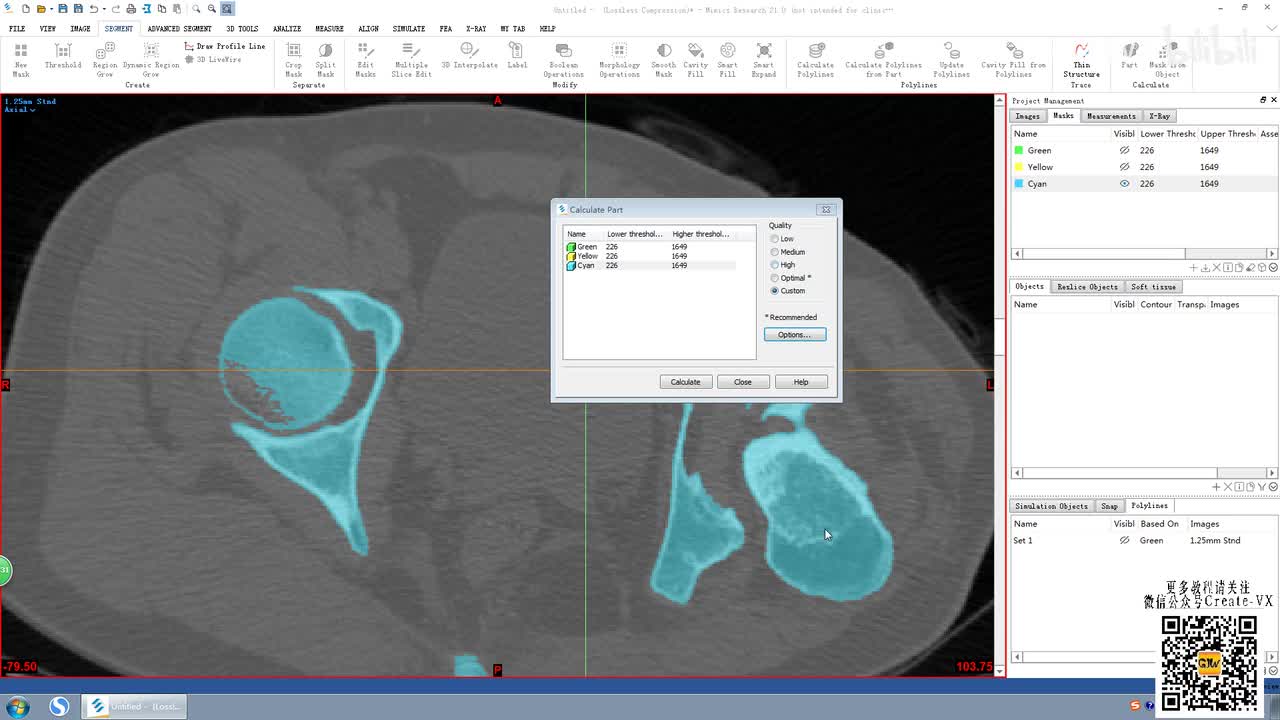Screen dimensions: 1280x720
Task: Select the Cyan row in Calculate Part list
Action: click(650, 266)
